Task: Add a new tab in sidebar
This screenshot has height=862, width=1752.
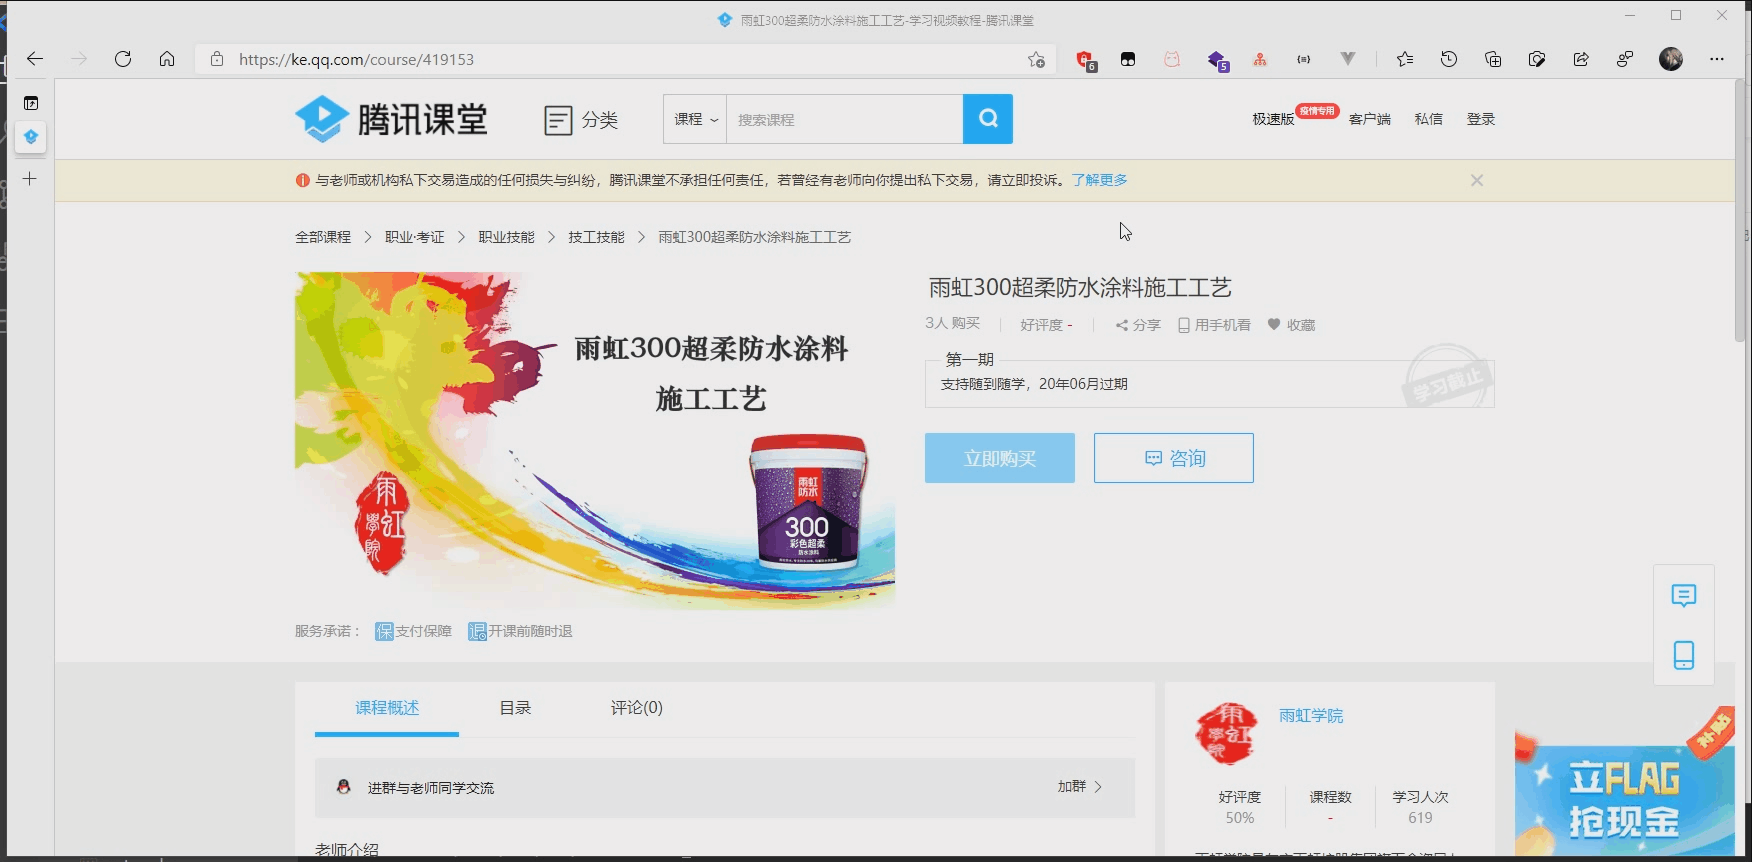Action: tap(30, 179)
